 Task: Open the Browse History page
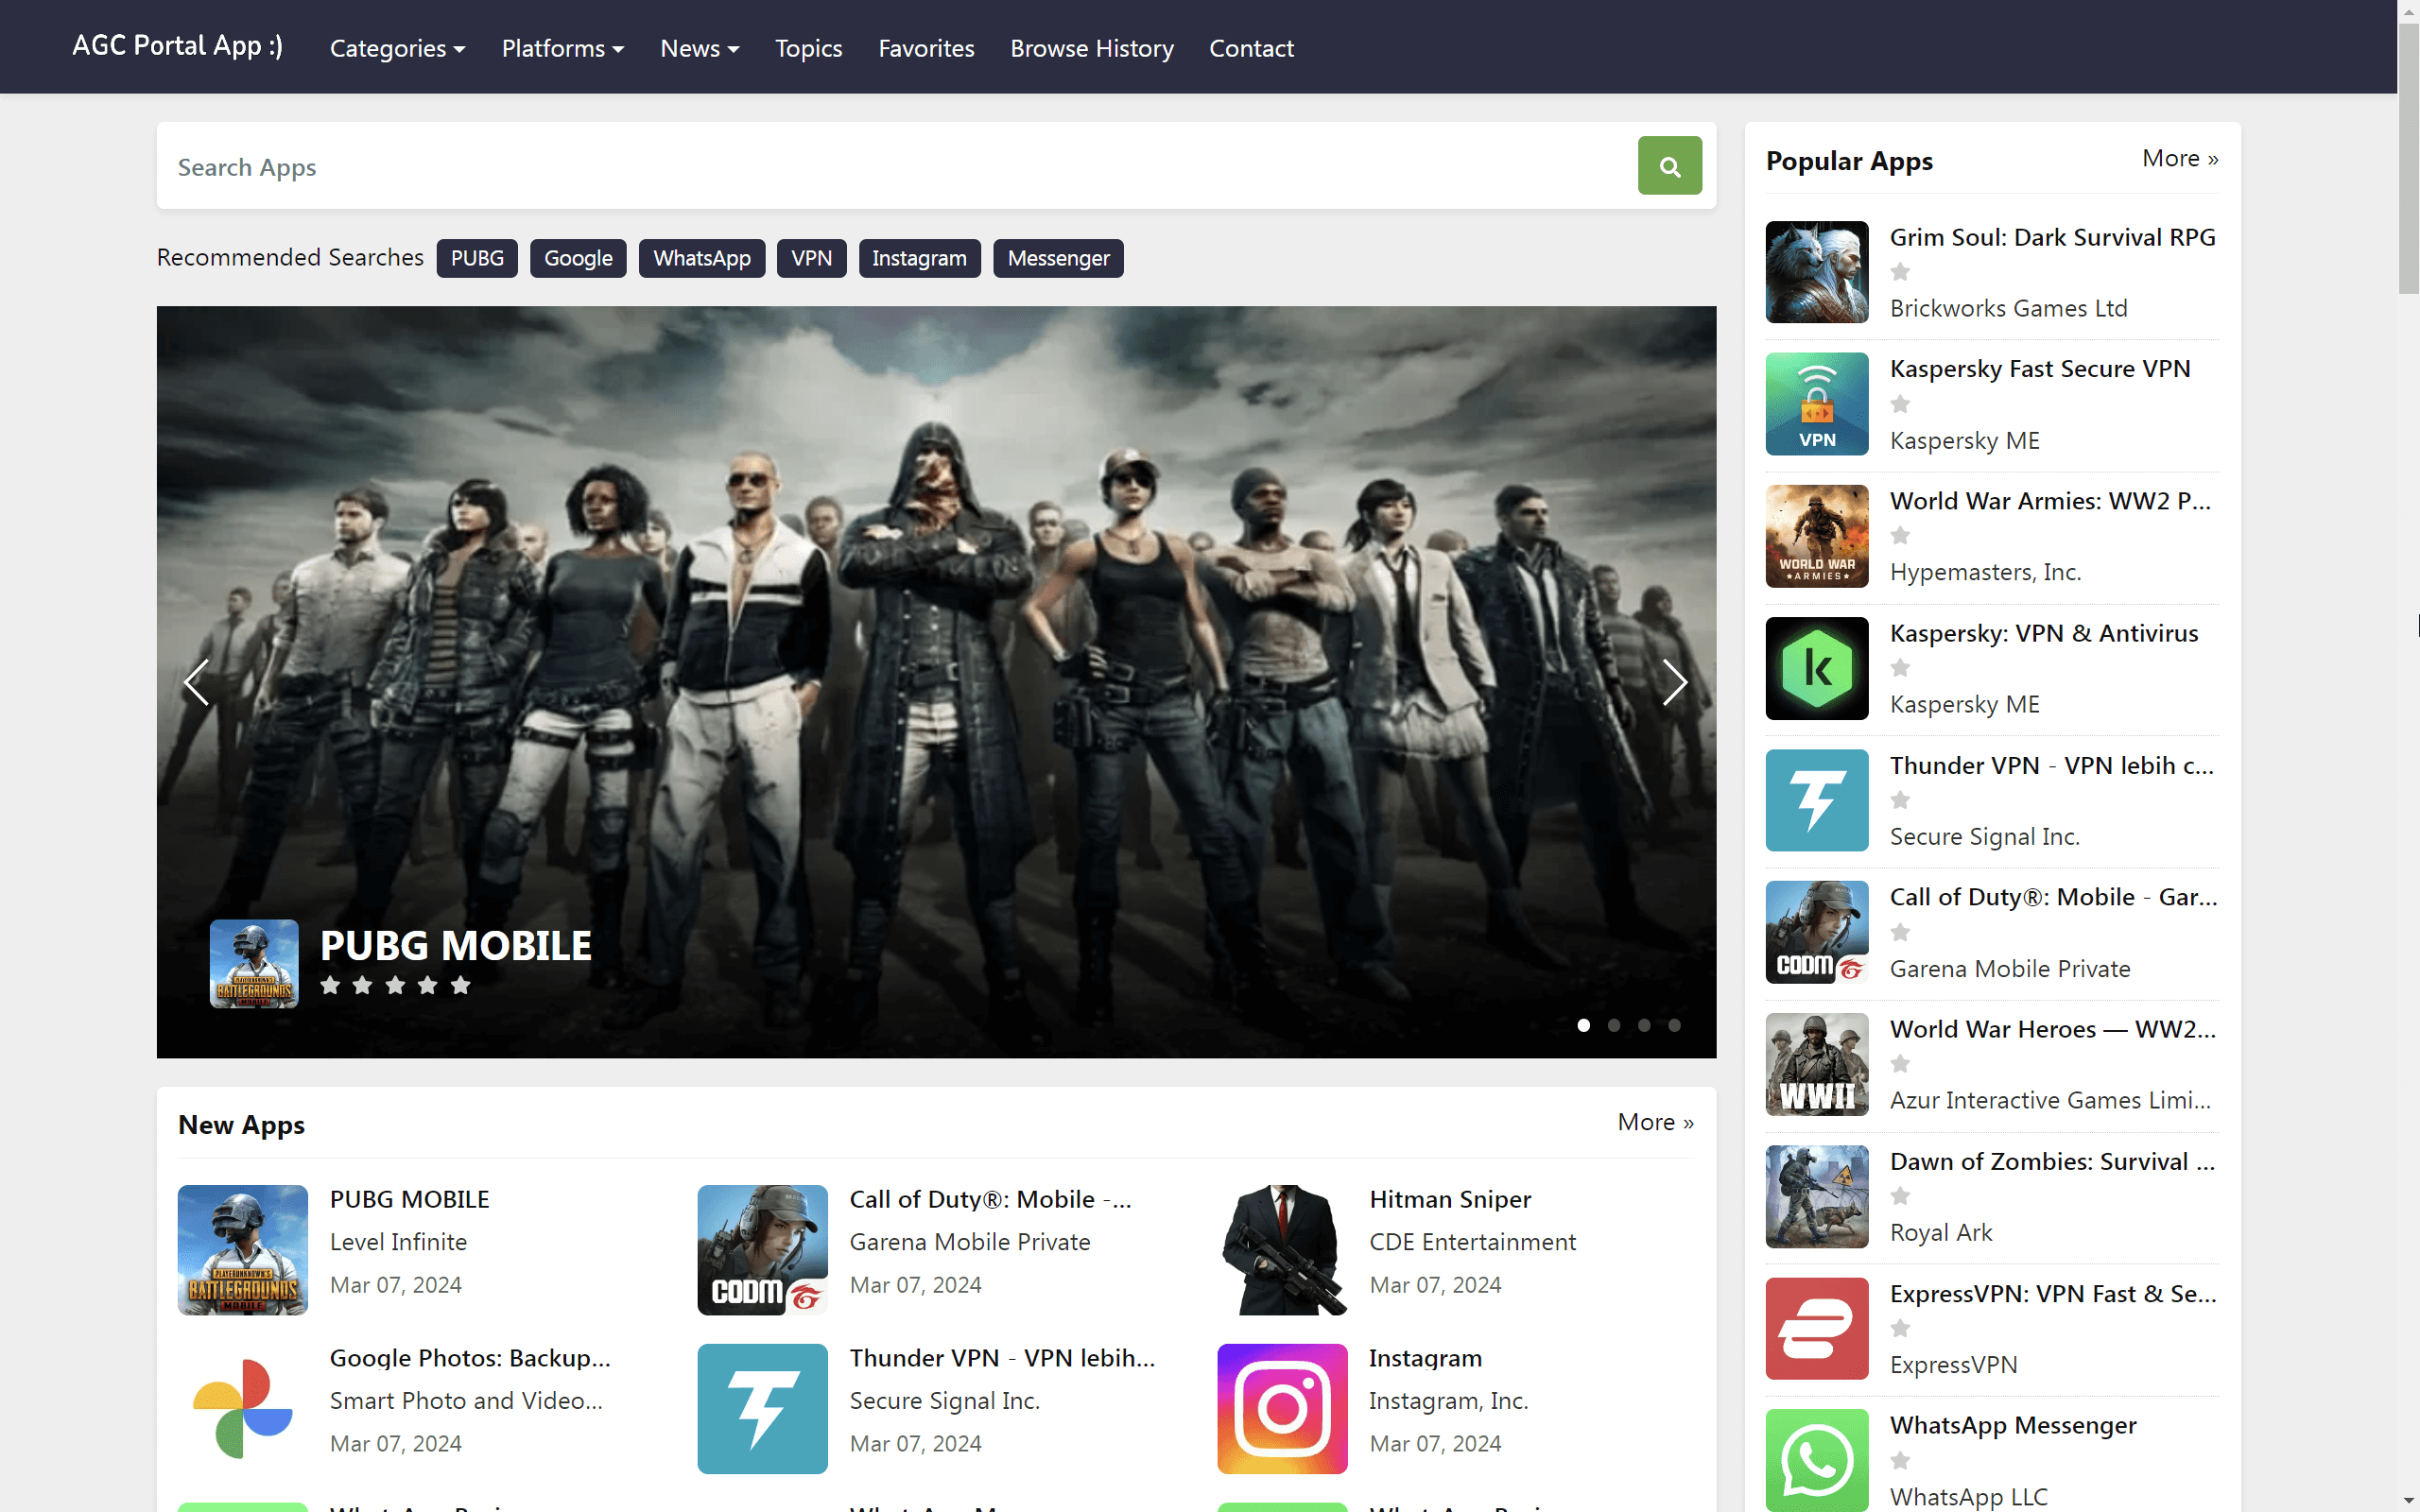(1092, 48)
